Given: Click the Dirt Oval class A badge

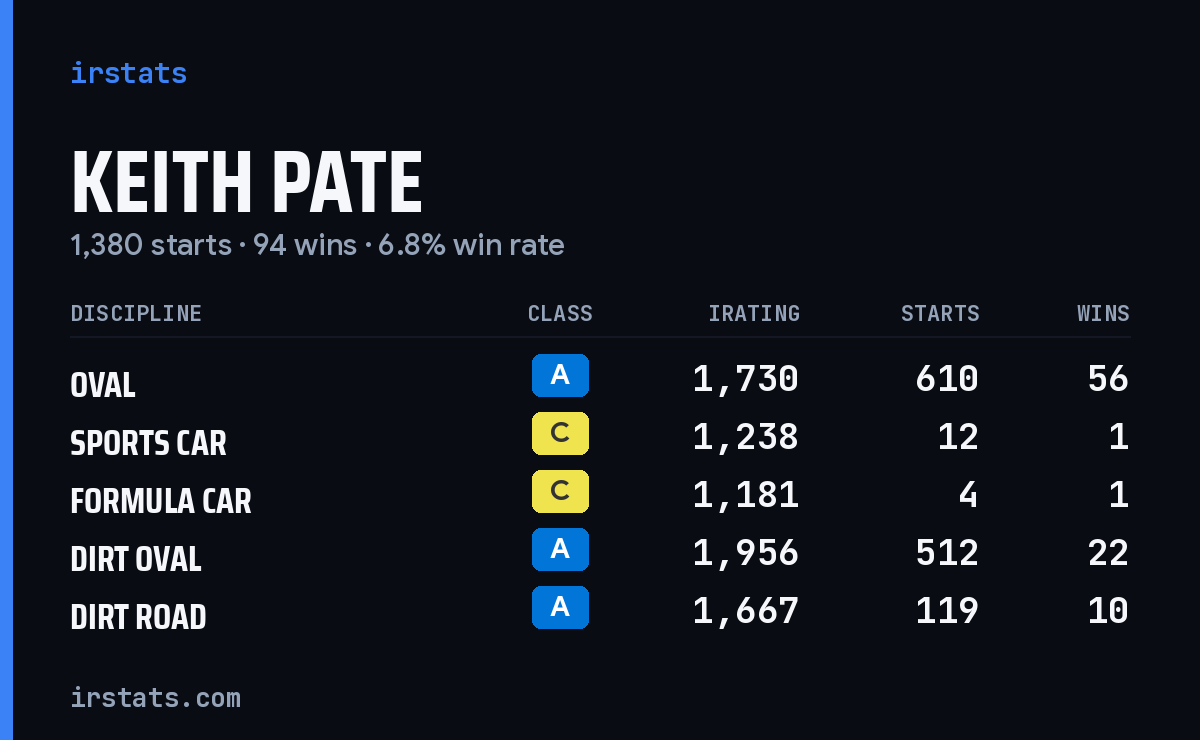Looking at the screenshot, I should (560, 550).
